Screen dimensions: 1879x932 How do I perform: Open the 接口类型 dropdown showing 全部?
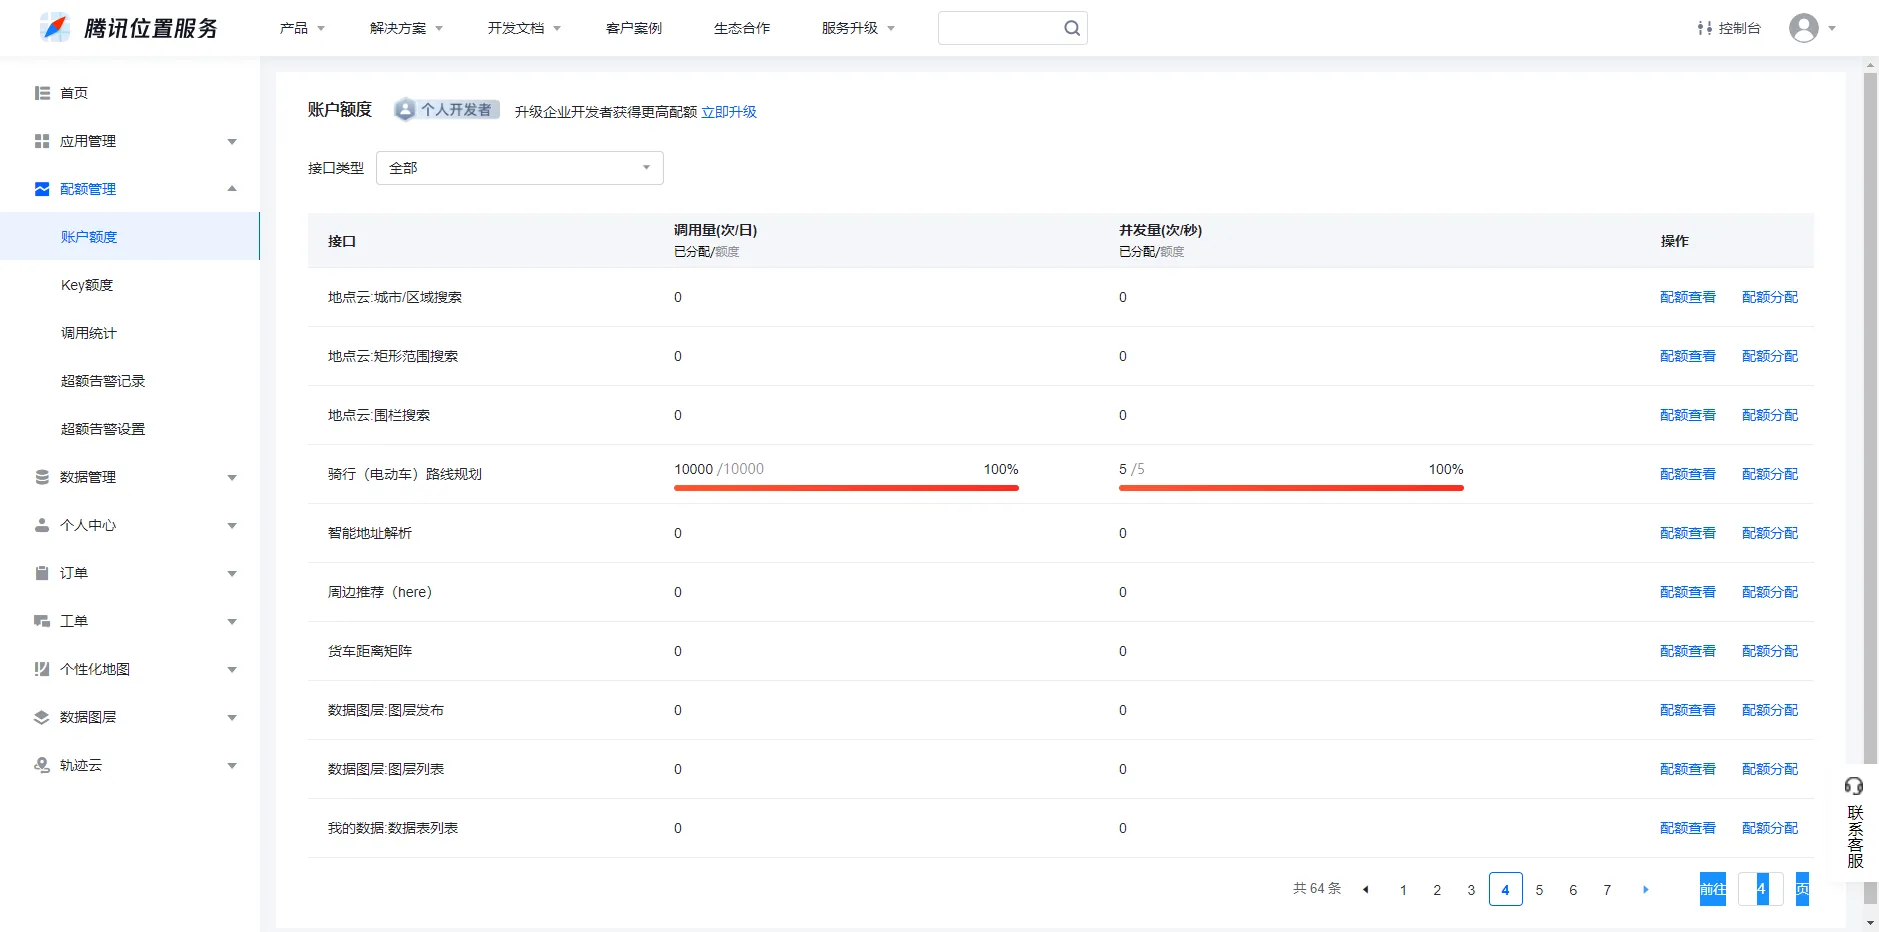point(519,168)
